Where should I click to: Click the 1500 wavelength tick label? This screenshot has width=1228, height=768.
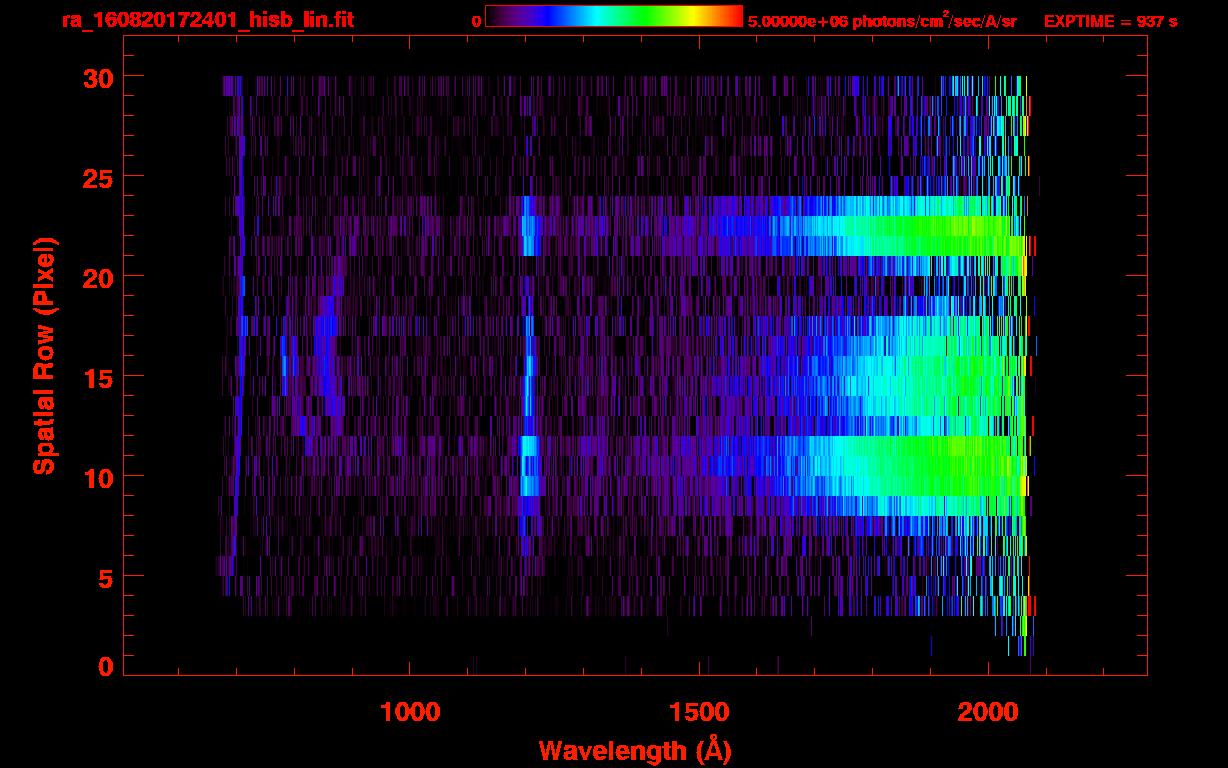pyautogui.click(x=699, y=712)
